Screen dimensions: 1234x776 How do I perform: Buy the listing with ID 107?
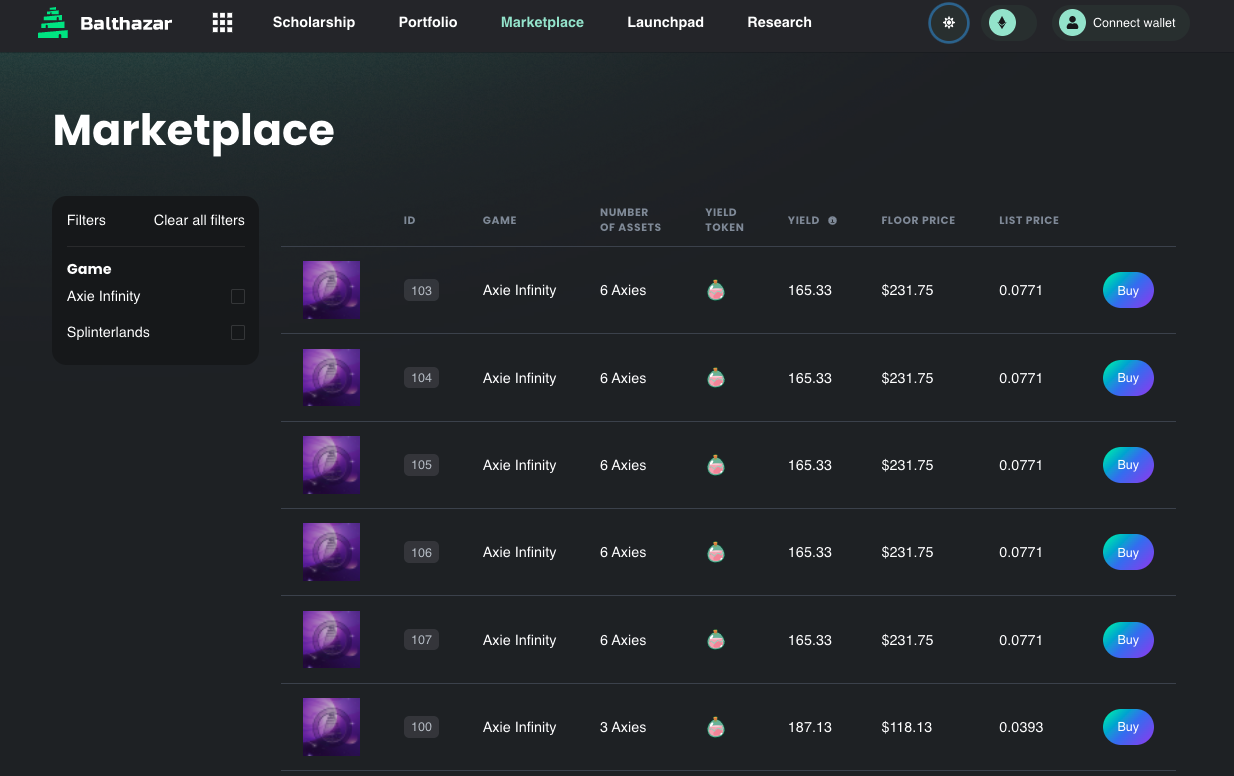(x=1128, y=640)
